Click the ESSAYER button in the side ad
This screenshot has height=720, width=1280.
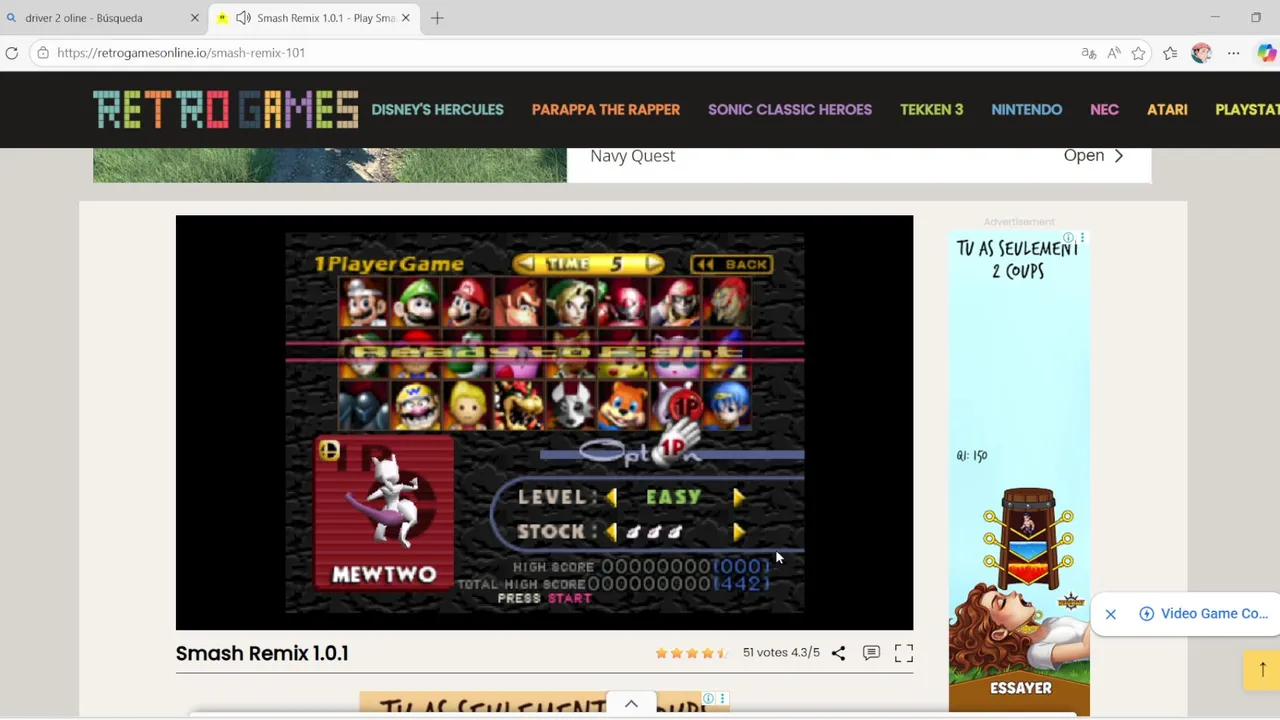tap(1020, 688)
